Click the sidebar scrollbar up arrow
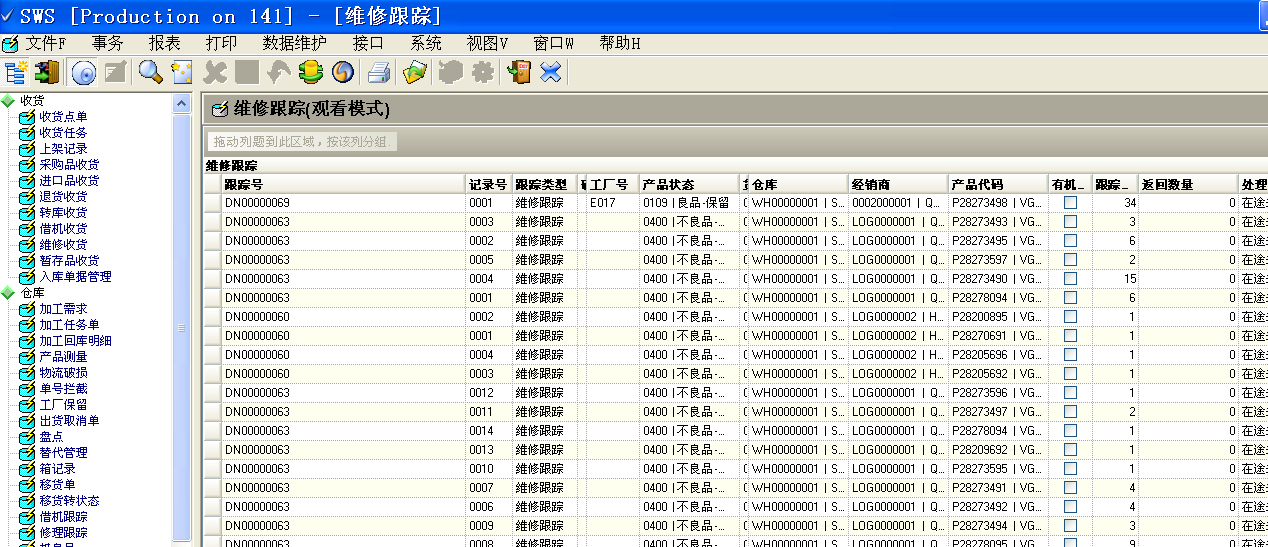The height and width of the screenshot is (547, 1268). 181,104
